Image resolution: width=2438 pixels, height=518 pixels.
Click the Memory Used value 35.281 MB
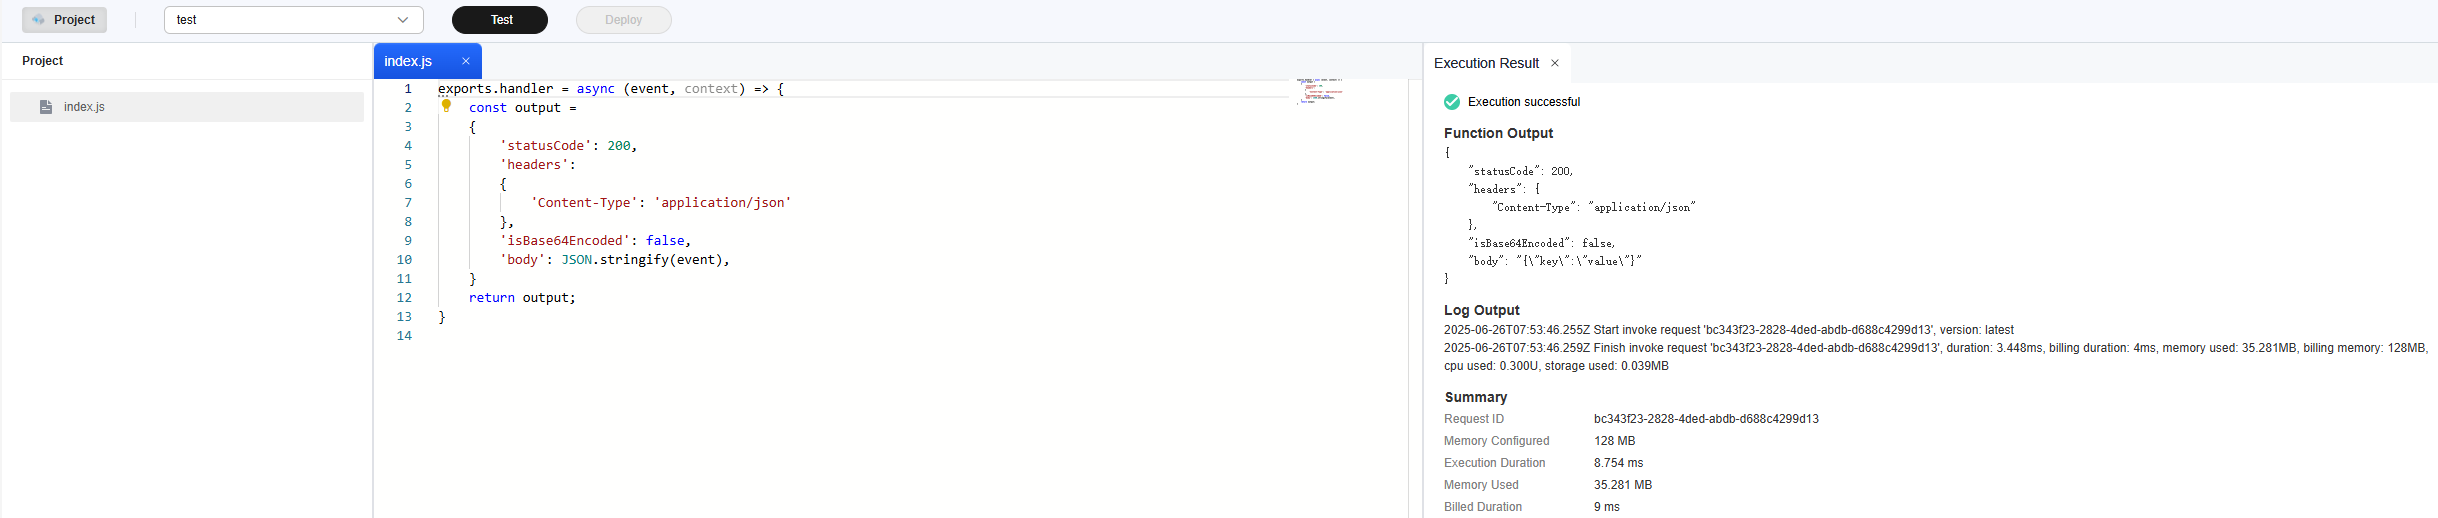(1622, 485)
